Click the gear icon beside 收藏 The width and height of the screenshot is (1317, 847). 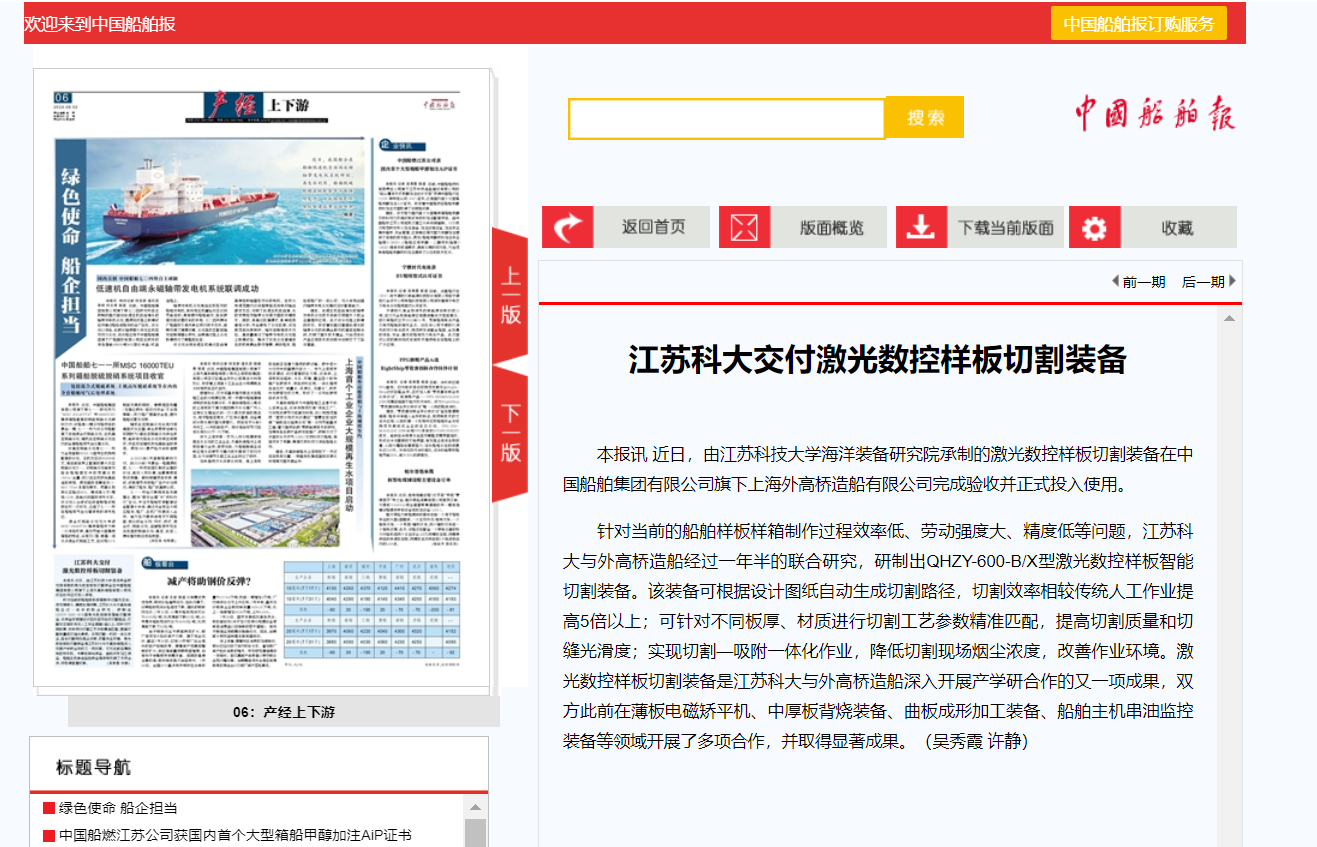1094,227
